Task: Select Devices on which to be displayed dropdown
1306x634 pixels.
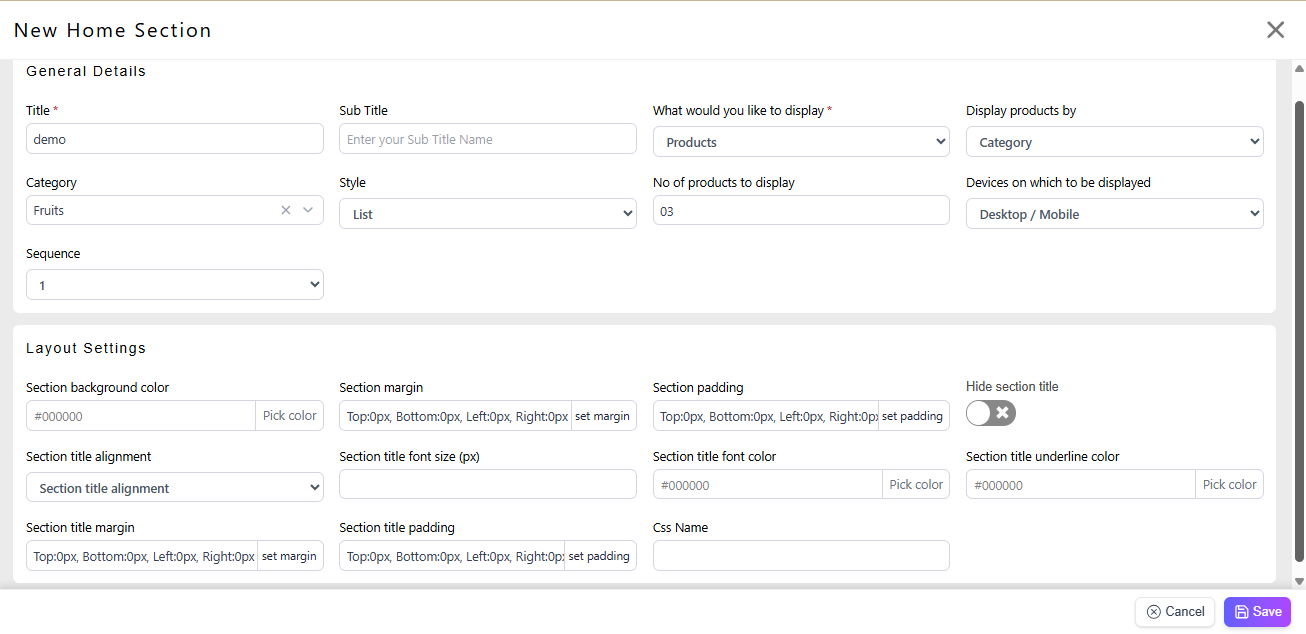Action: 1114,214
